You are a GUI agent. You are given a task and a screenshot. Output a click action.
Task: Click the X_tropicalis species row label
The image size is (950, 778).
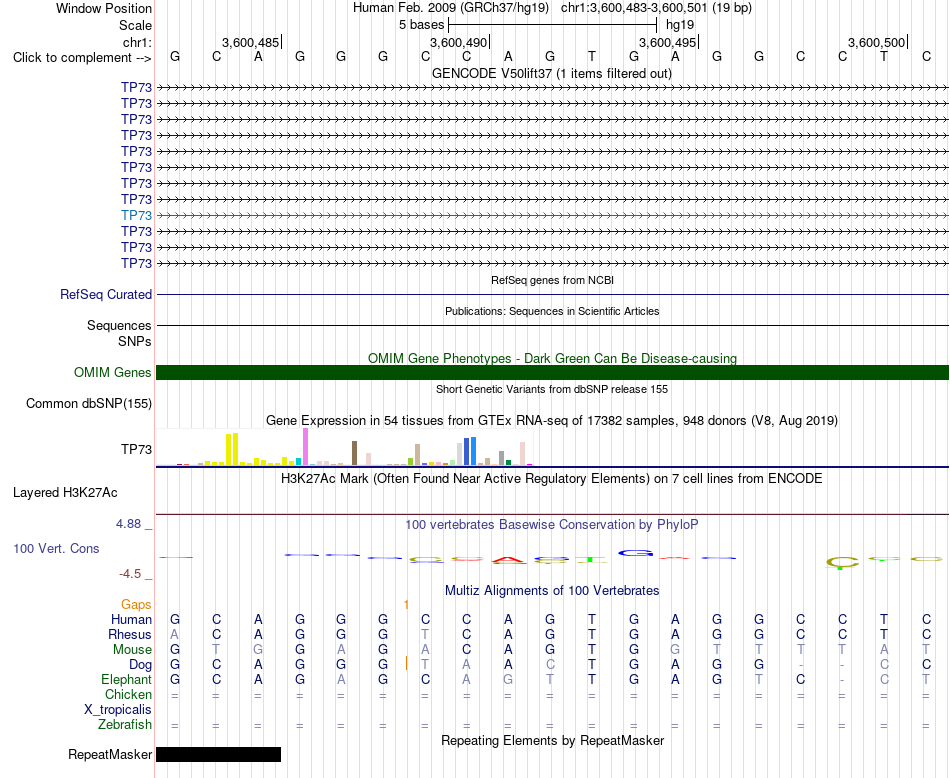coord(118,710)
